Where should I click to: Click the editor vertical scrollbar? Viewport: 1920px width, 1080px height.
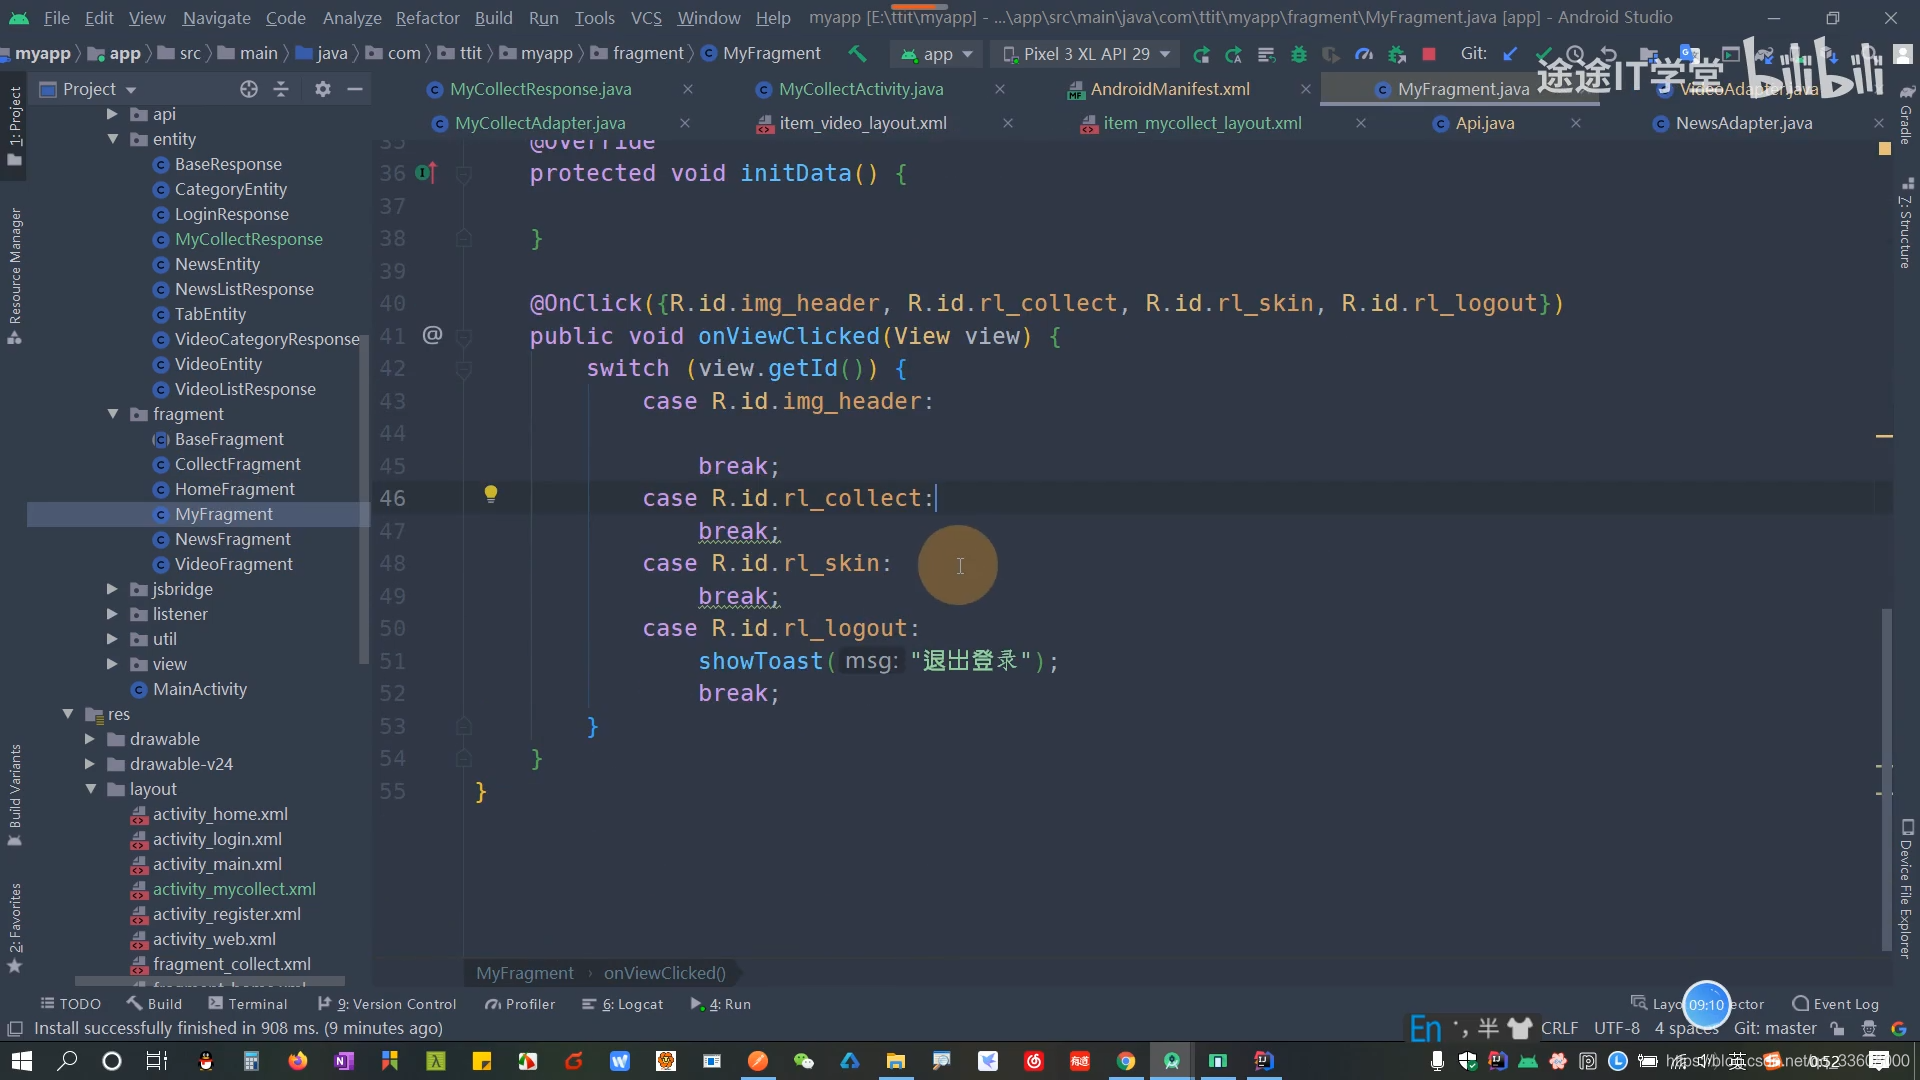point(1887,780)
